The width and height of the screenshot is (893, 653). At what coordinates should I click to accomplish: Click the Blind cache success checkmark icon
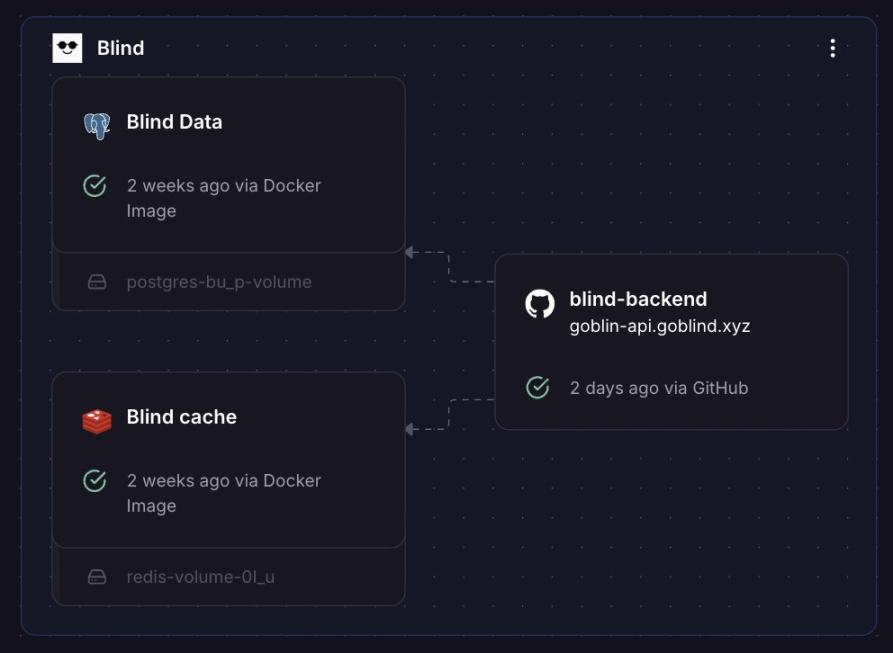[x=95, y=481]
